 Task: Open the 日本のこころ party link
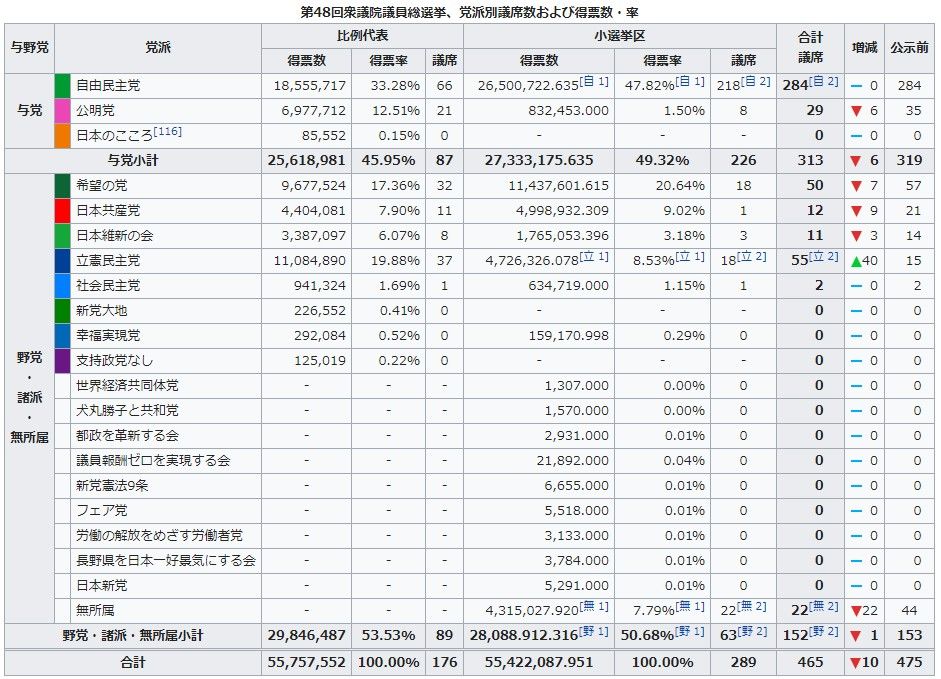(114, 136)
